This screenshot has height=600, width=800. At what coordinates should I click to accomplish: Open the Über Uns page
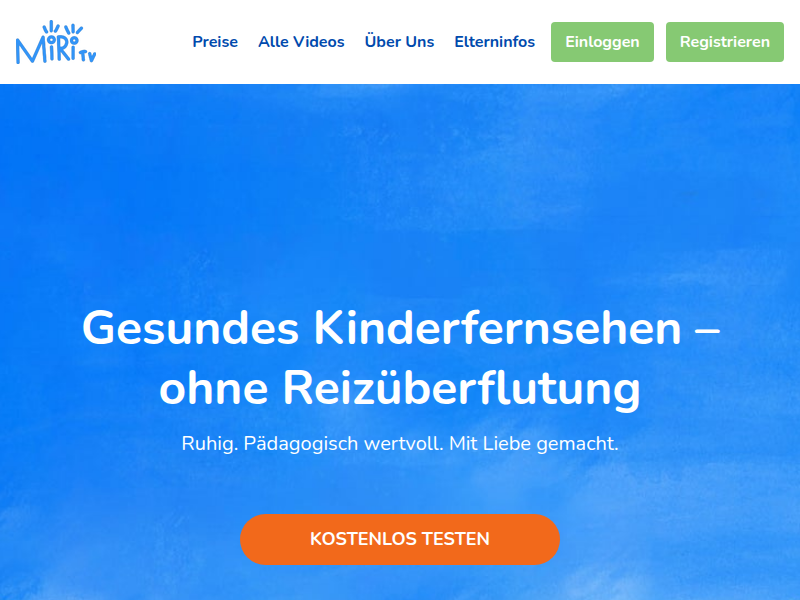[399, 41]
